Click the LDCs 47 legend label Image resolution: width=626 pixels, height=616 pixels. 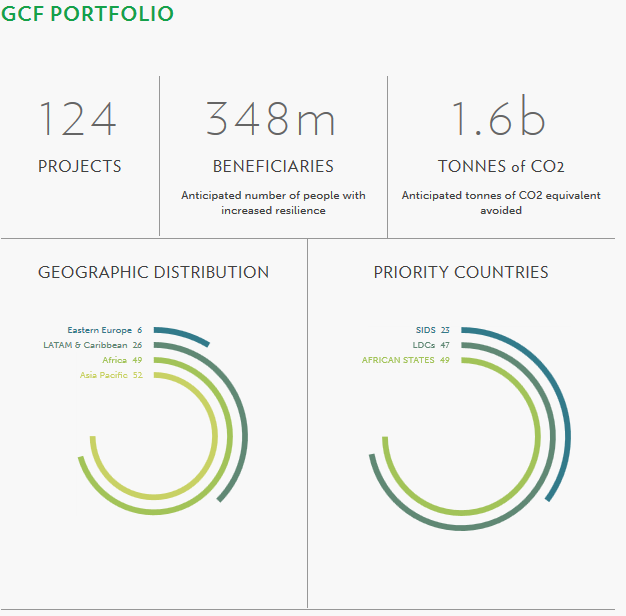(x=431, y=345)
